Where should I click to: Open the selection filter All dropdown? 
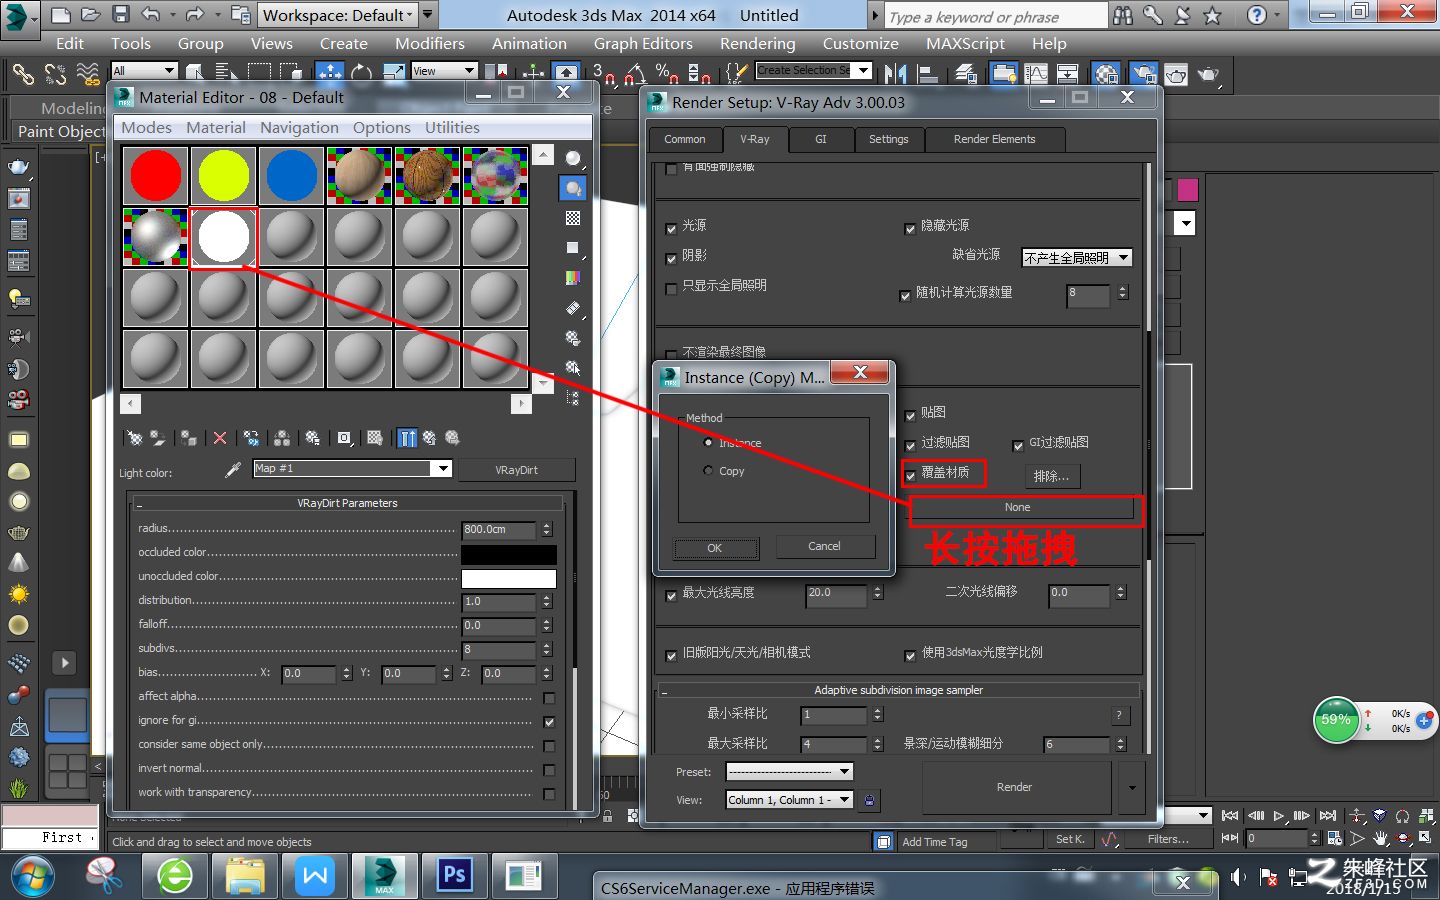(x=144, y=71)
